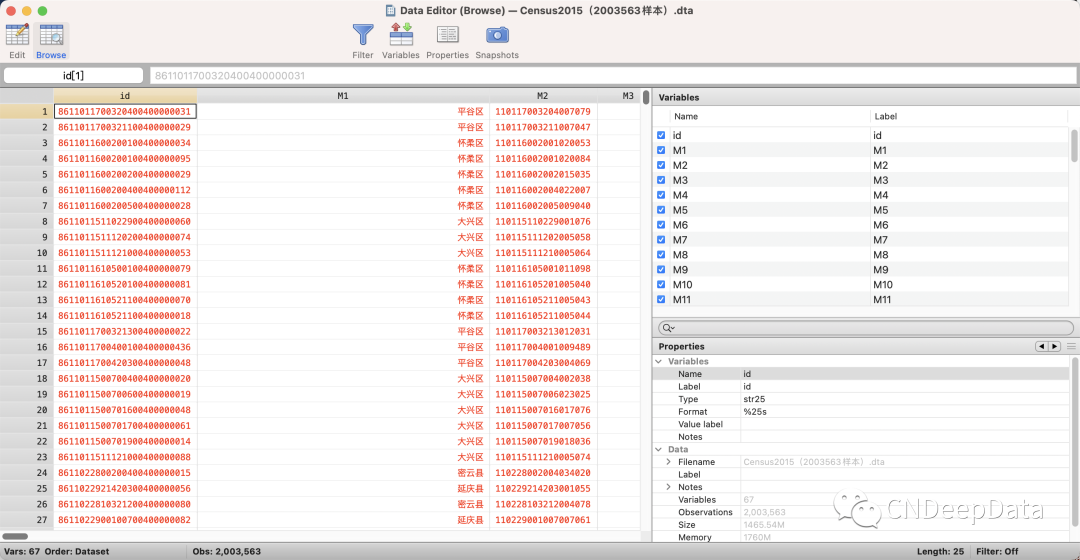Click the Label property row under Variables
Screen dimensions: 1080x560
click(861, 386)
